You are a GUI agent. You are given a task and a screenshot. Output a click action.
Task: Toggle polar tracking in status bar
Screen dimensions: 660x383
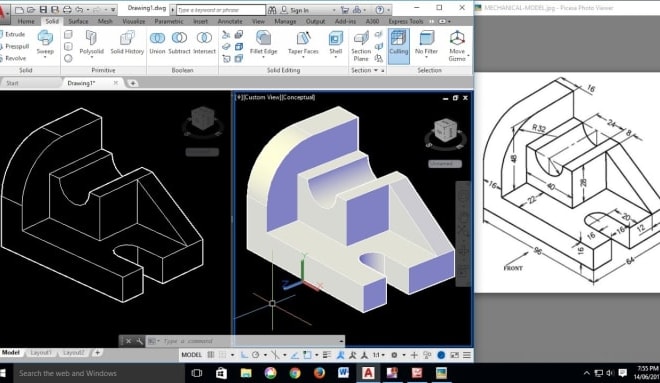(255, 355)
